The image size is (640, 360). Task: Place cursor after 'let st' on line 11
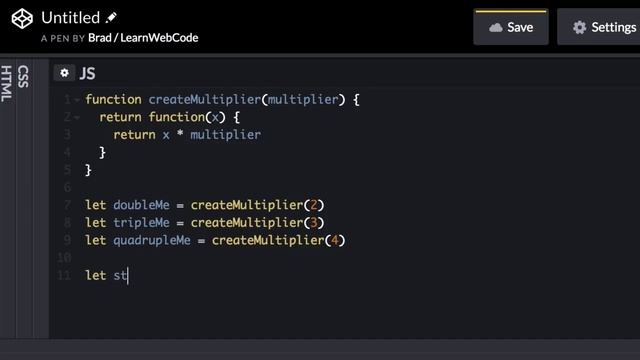point(128,276)
